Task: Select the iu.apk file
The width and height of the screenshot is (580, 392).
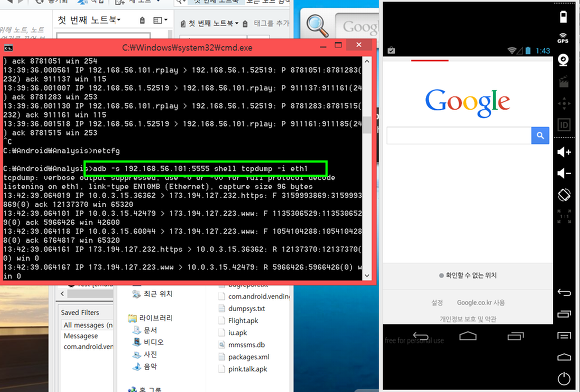Action: (x=233, y=333)
